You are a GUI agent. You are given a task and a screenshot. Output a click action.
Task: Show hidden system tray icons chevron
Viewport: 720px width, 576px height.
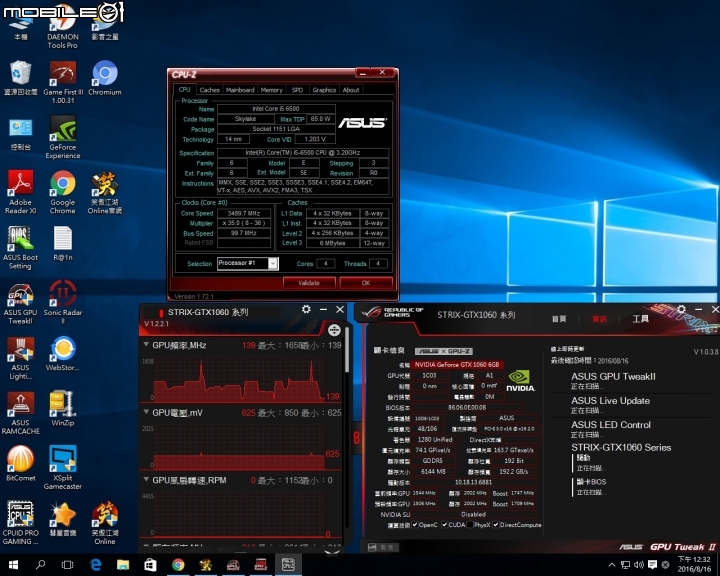(612, 565)
